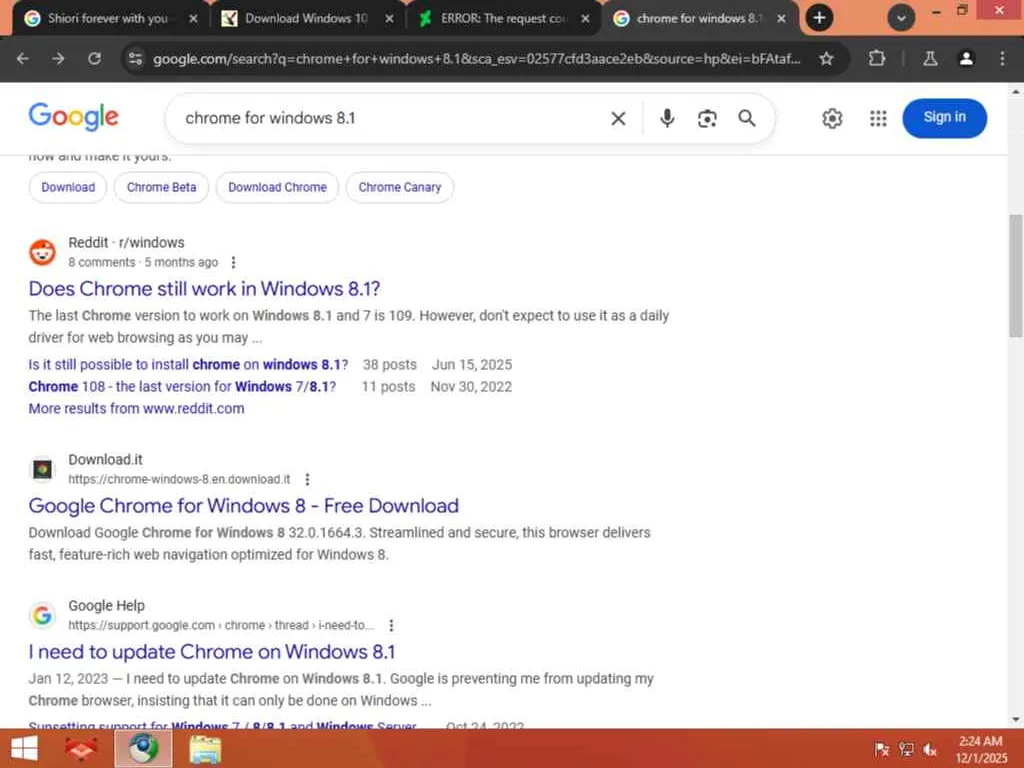Reload the current page

coord(94,59)
